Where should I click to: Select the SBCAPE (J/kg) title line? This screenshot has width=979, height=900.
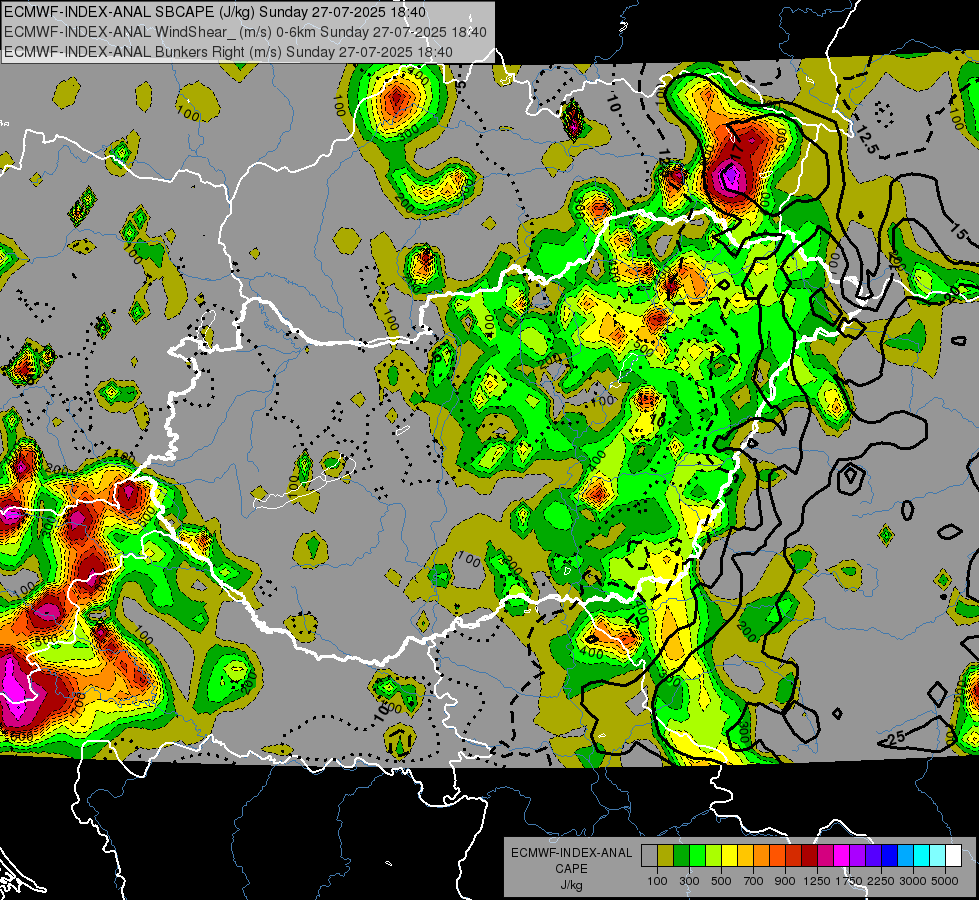(215, 12)
